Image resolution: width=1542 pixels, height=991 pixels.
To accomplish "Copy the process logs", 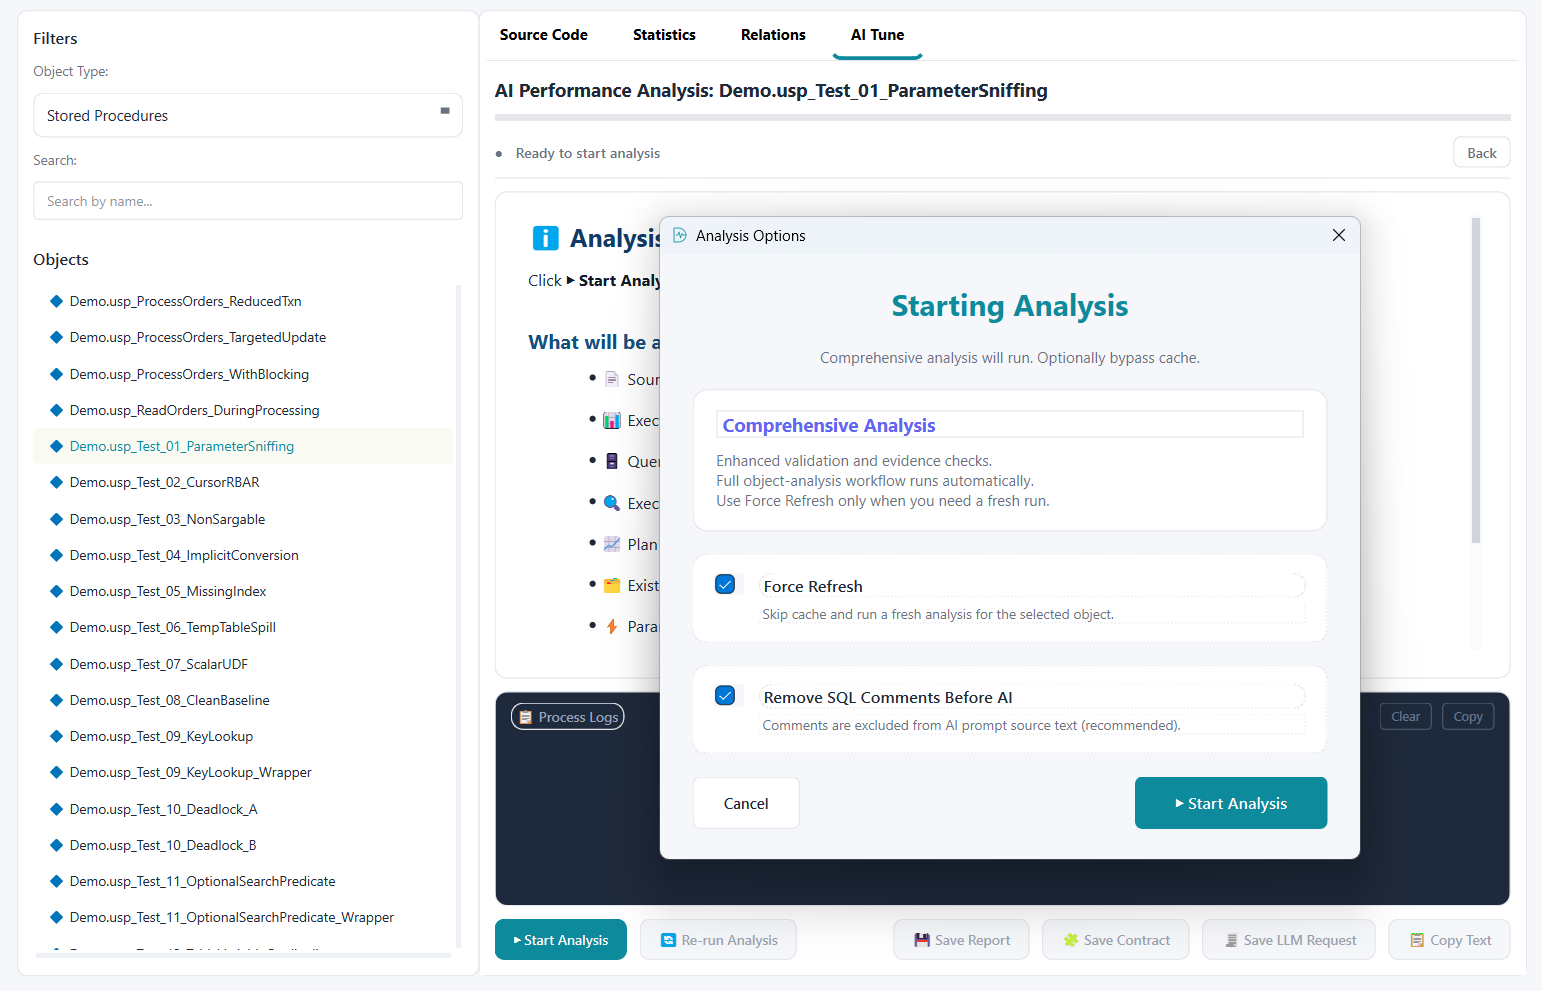I will (1468, 717).
